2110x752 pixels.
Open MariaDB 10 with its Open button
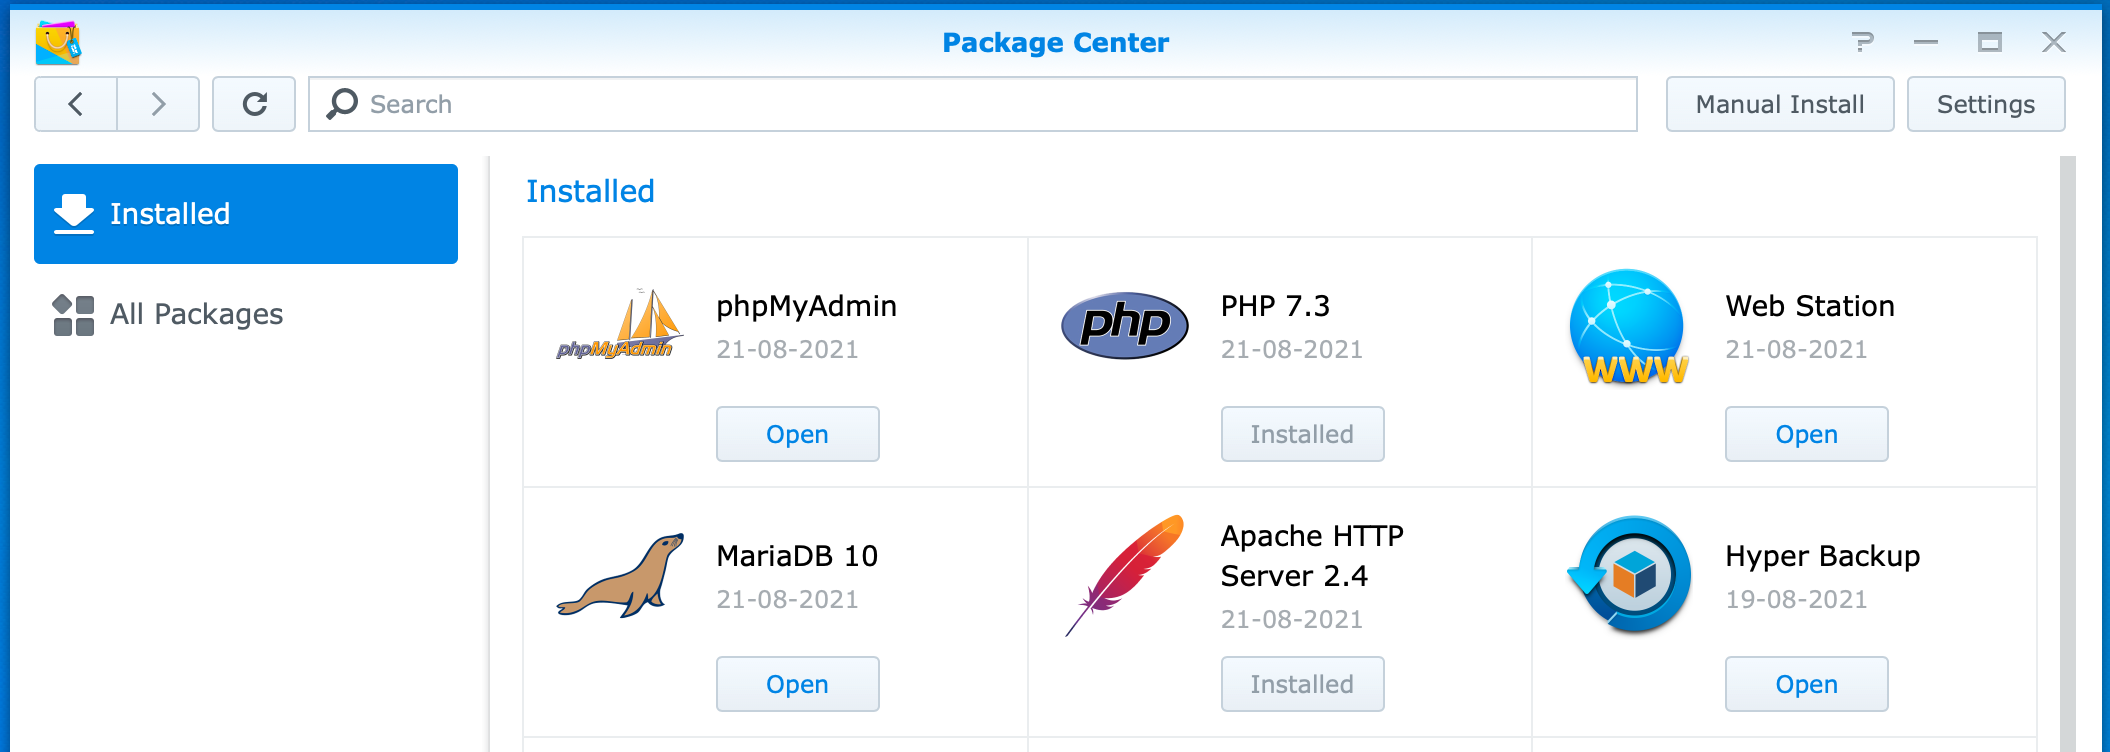coord(798,684)
